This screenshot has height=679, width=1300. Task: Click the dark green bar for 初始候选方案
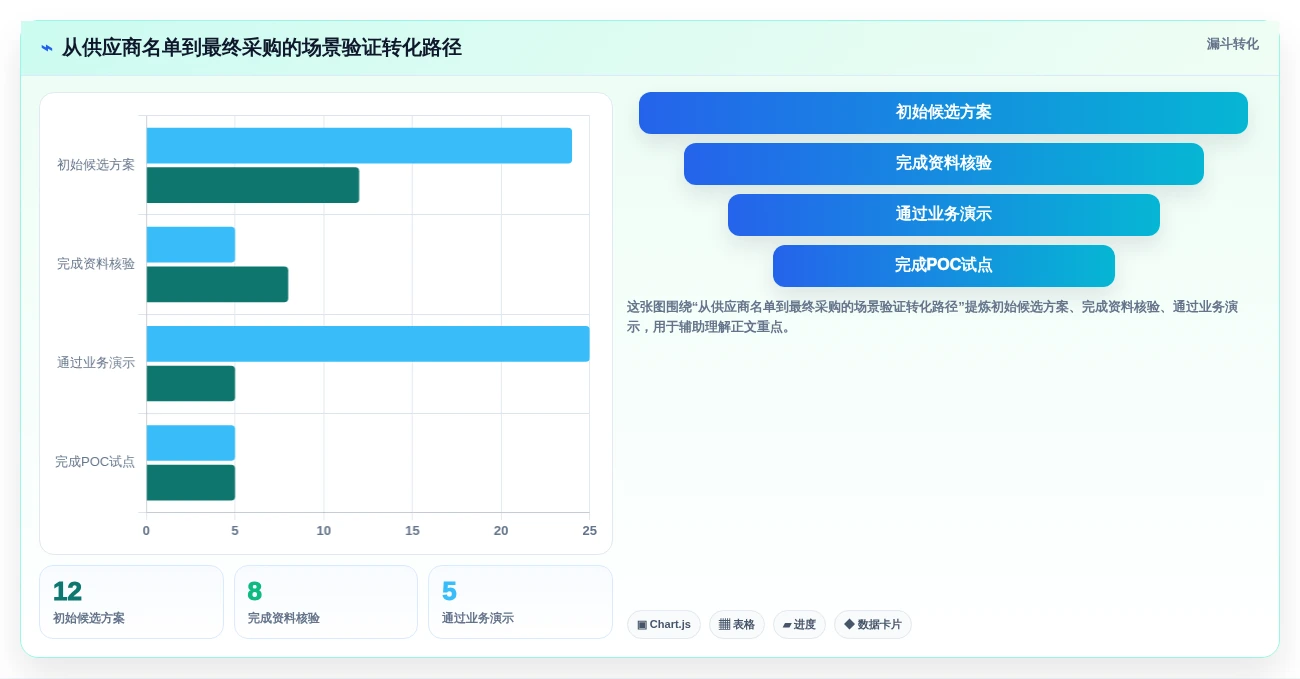click(253, 185)
